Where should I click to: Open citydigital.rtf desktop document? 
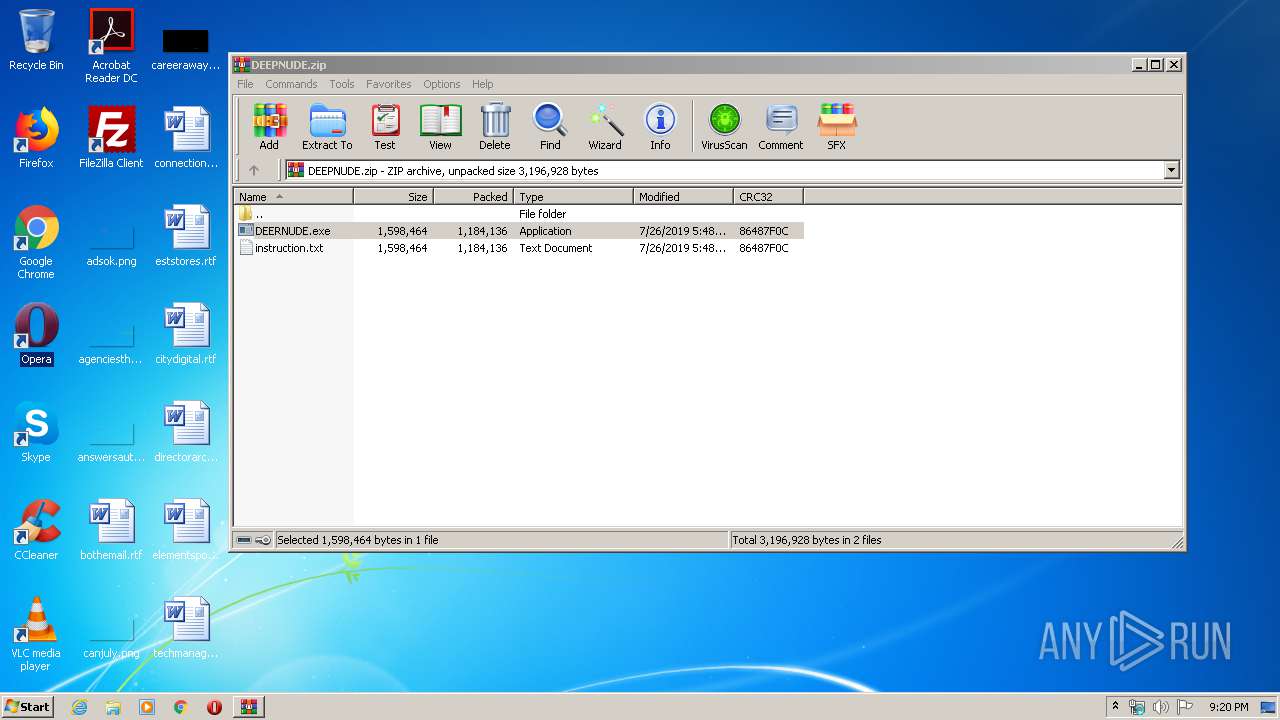click(x=186, y=334)
